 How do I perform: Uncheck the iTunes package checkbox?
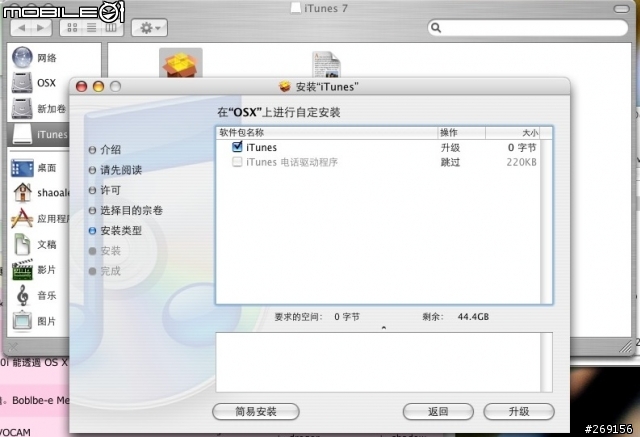[x=237, y=147]
